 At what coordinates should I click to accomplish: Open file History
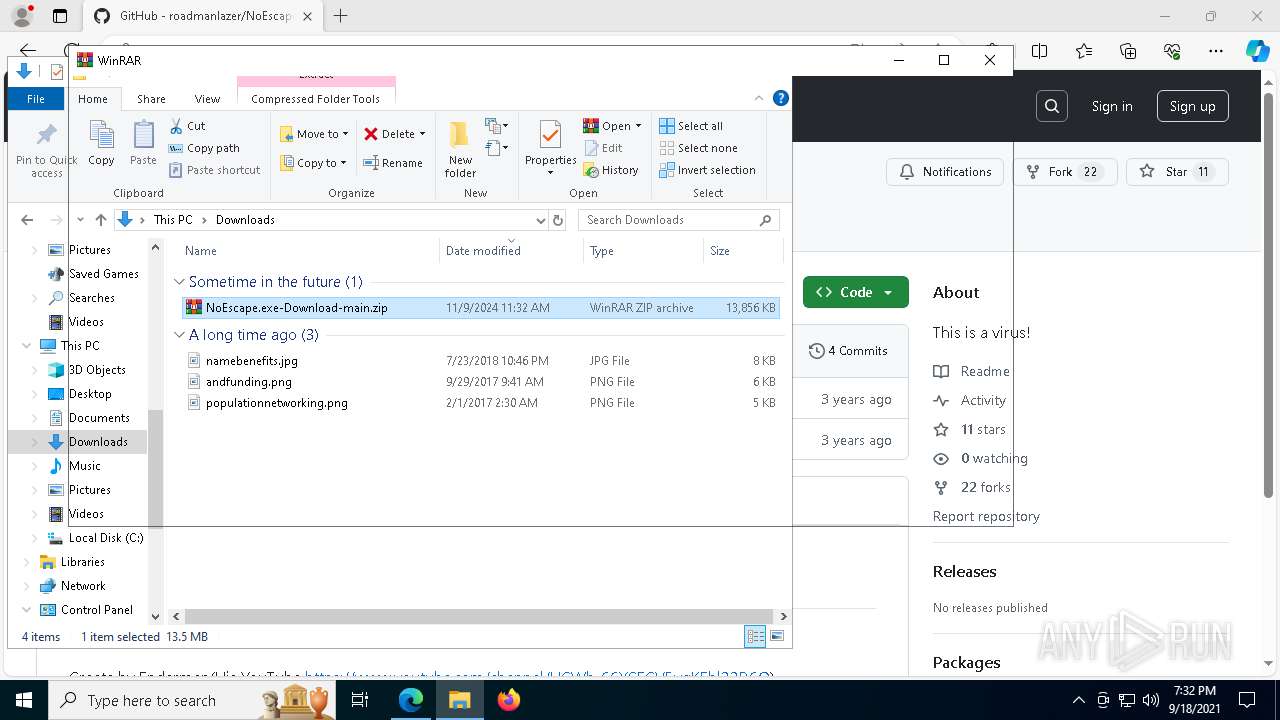(x=611, y=170)
